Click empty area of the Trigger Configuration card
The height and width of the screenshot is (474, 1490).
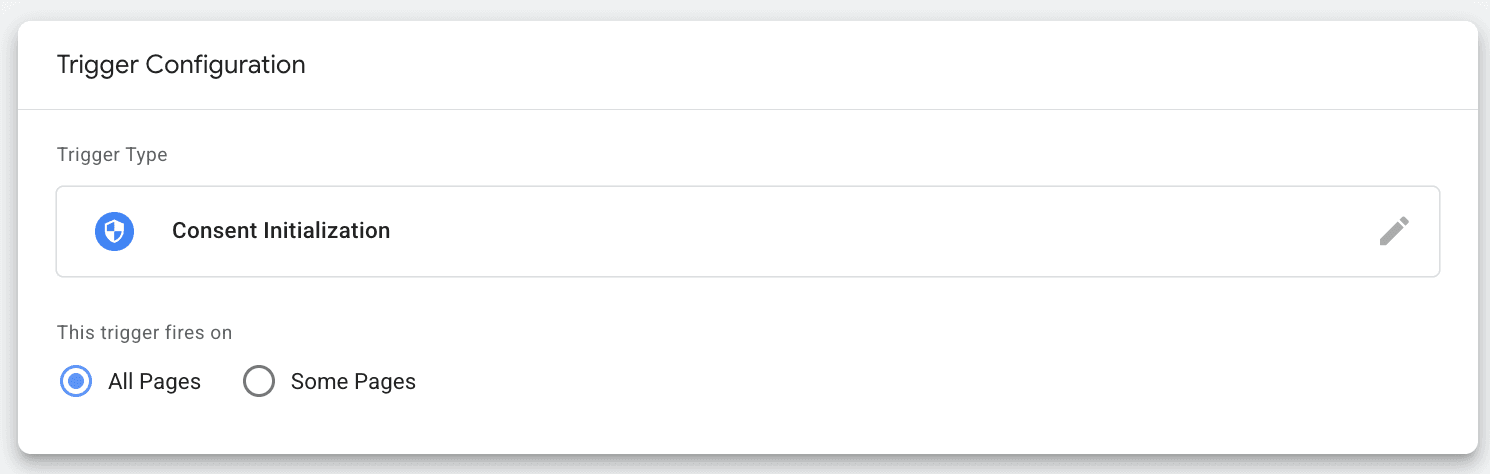[x=900, y=380]
